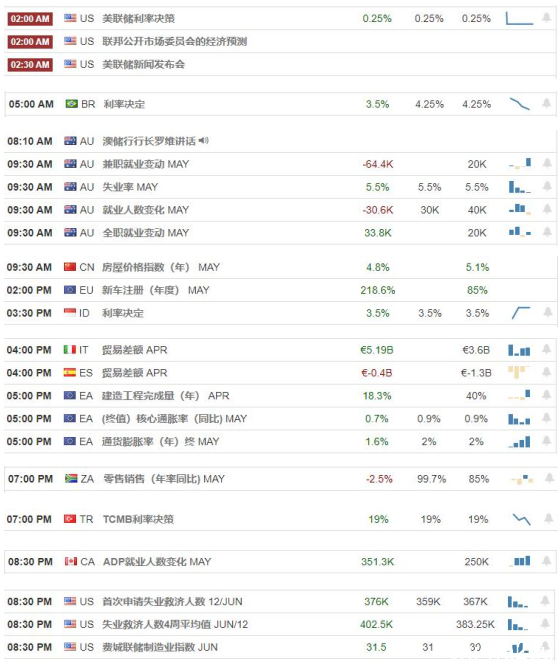Click the CN country code with China flag
The height and width of the screenshot is (663, 558).
click(x=87, y=267)
